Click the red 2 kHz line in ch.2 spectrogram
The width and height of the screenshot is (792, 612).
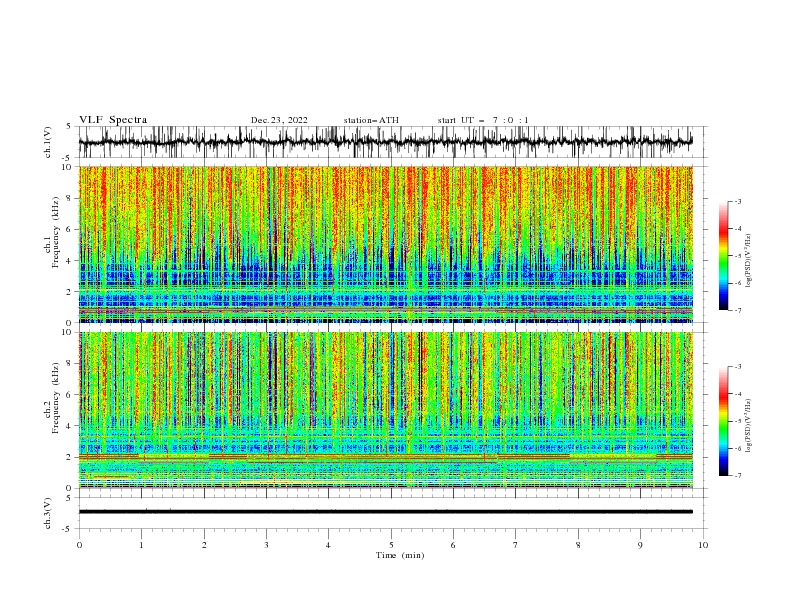(385, 457)
